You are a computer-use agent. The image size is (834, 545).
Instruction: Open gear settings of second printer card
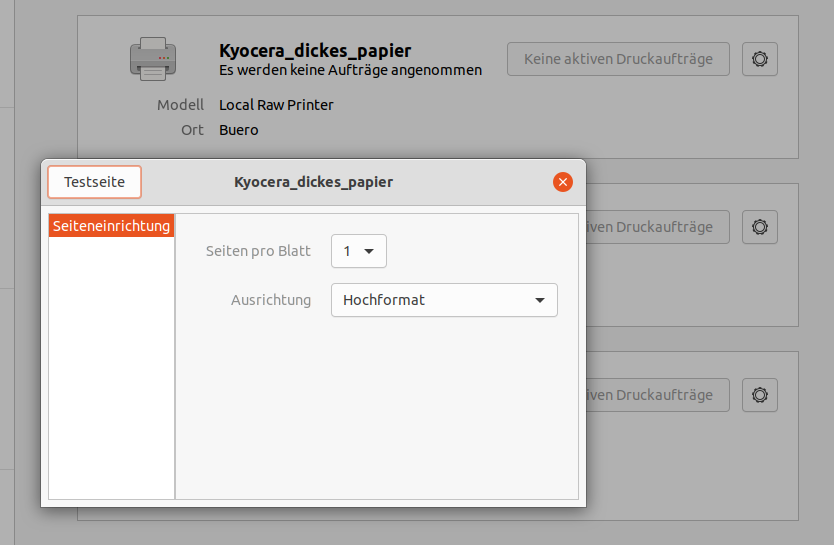(760, 227)
